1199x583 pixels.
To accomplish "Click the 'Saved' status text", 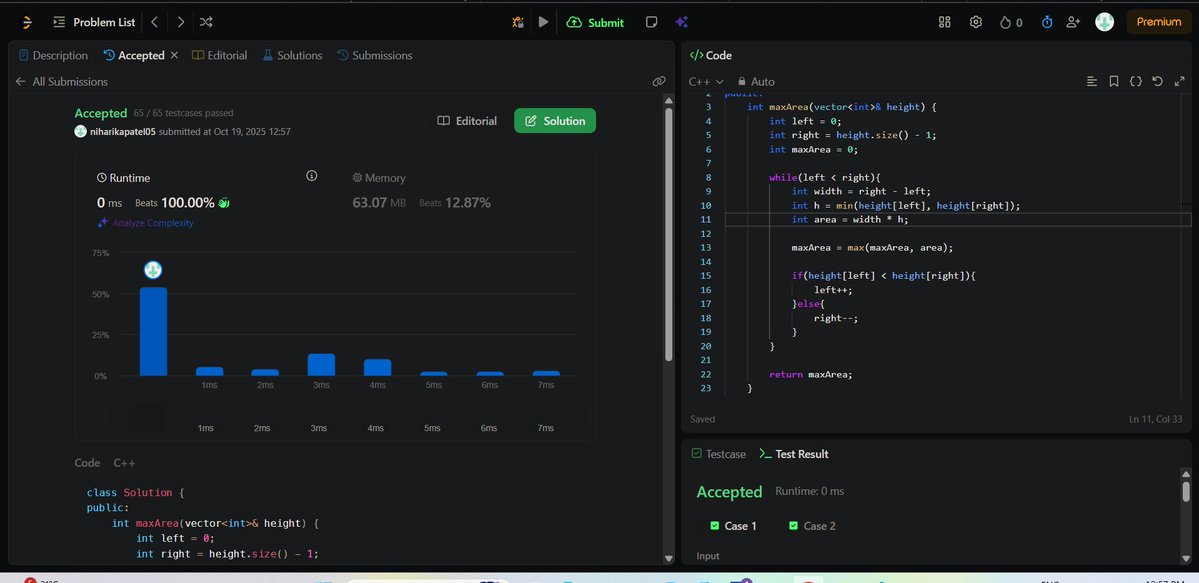I will click(703, 419).
